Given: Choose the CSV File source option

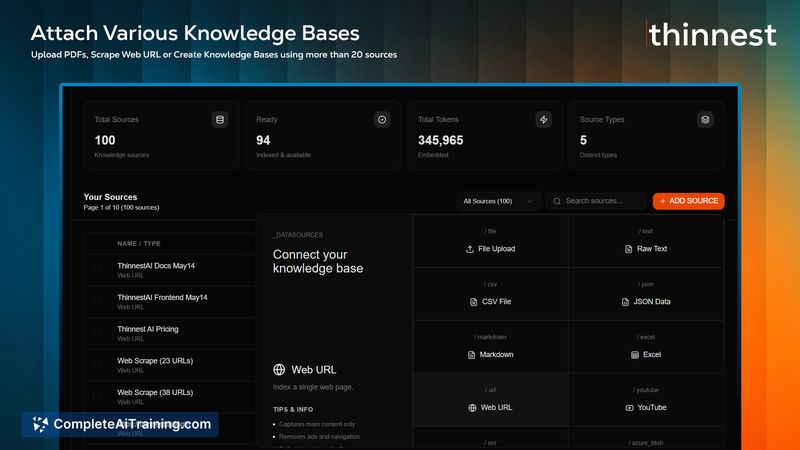Looking at the screenshot, I should [490, 294].
